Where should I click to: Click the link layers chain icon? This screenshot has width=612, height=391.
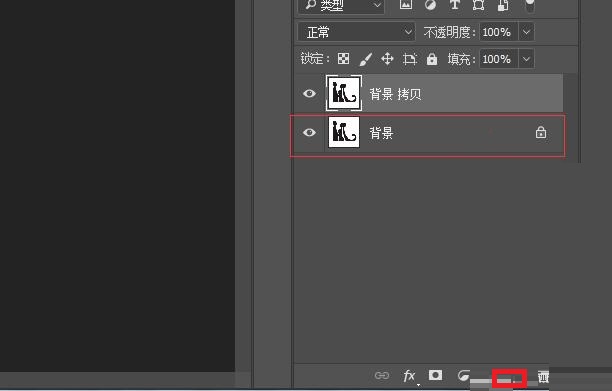tap(382, 376)
